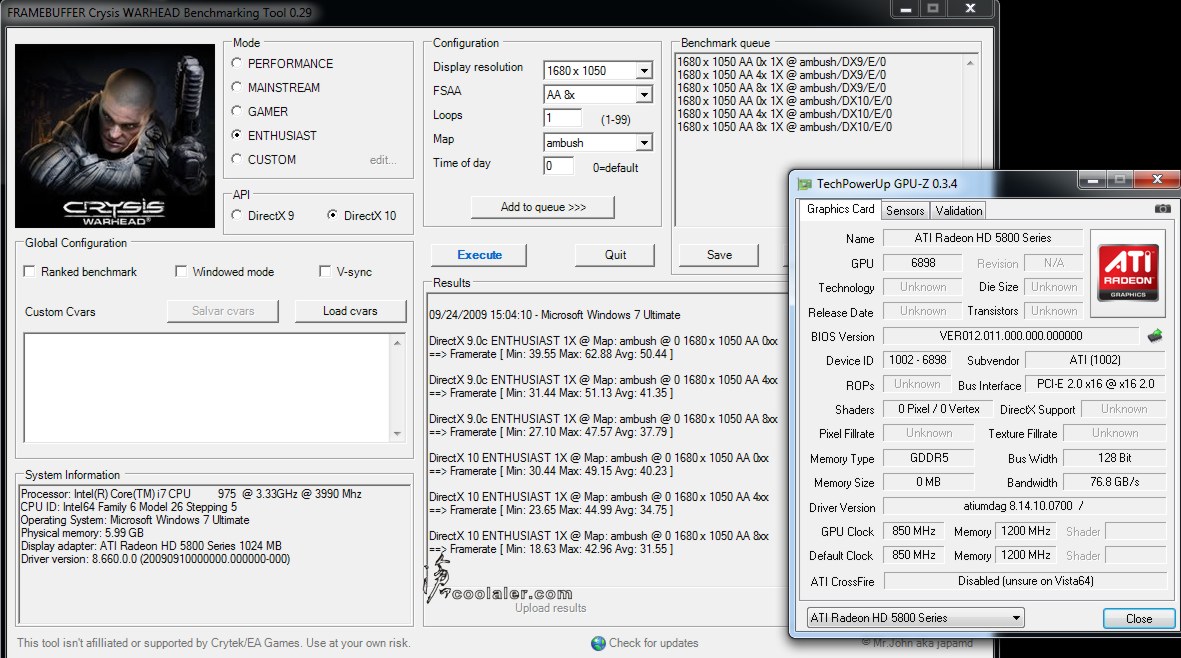Click the Memory Type value GDDR5
The height and width of the screenshot is (658, 1181).
tap(929, 458)
